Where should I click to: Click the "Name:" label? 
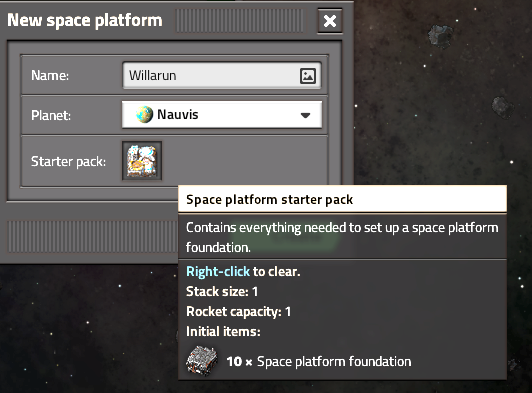click(x=50, y=75)
